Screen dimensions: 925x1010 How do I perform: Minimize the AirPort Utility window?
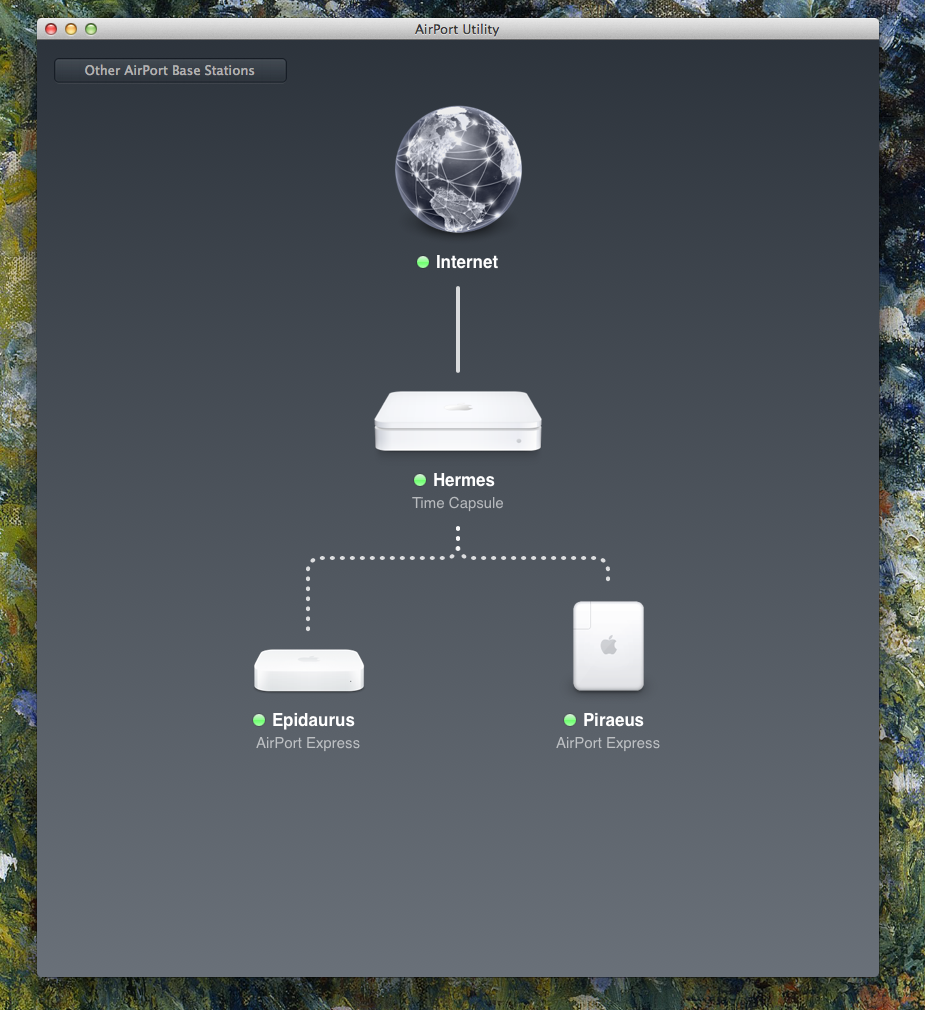[x=71, y=29]
